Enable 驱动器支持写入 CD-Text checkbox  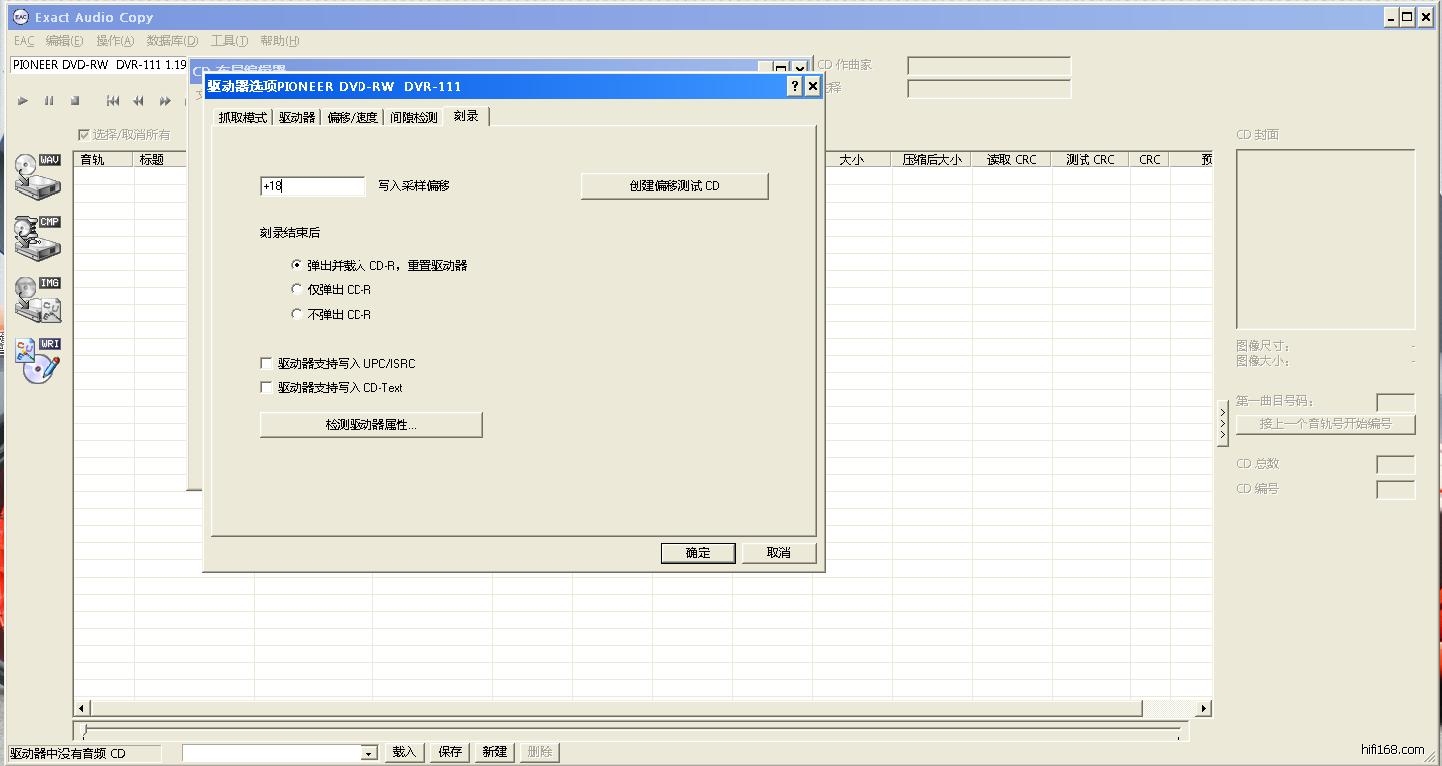(x=267, y=388)
